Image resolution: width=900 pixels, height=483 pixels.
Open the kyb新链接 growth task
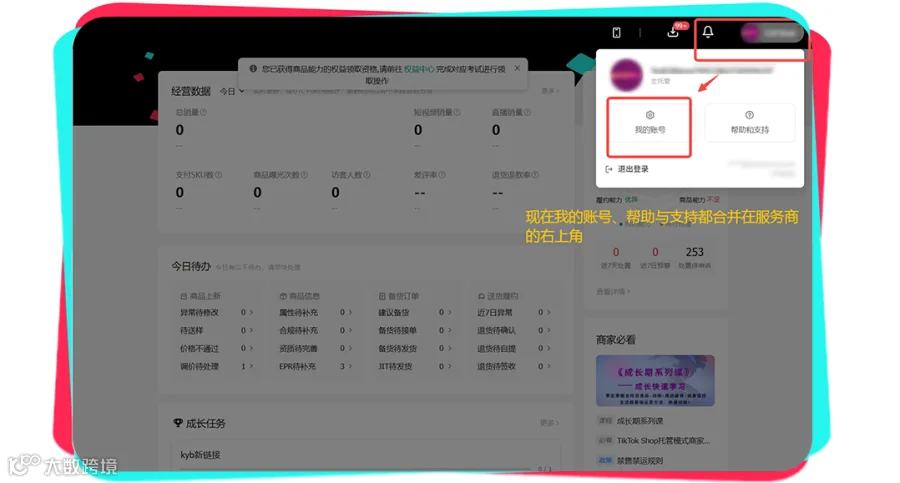200,455
